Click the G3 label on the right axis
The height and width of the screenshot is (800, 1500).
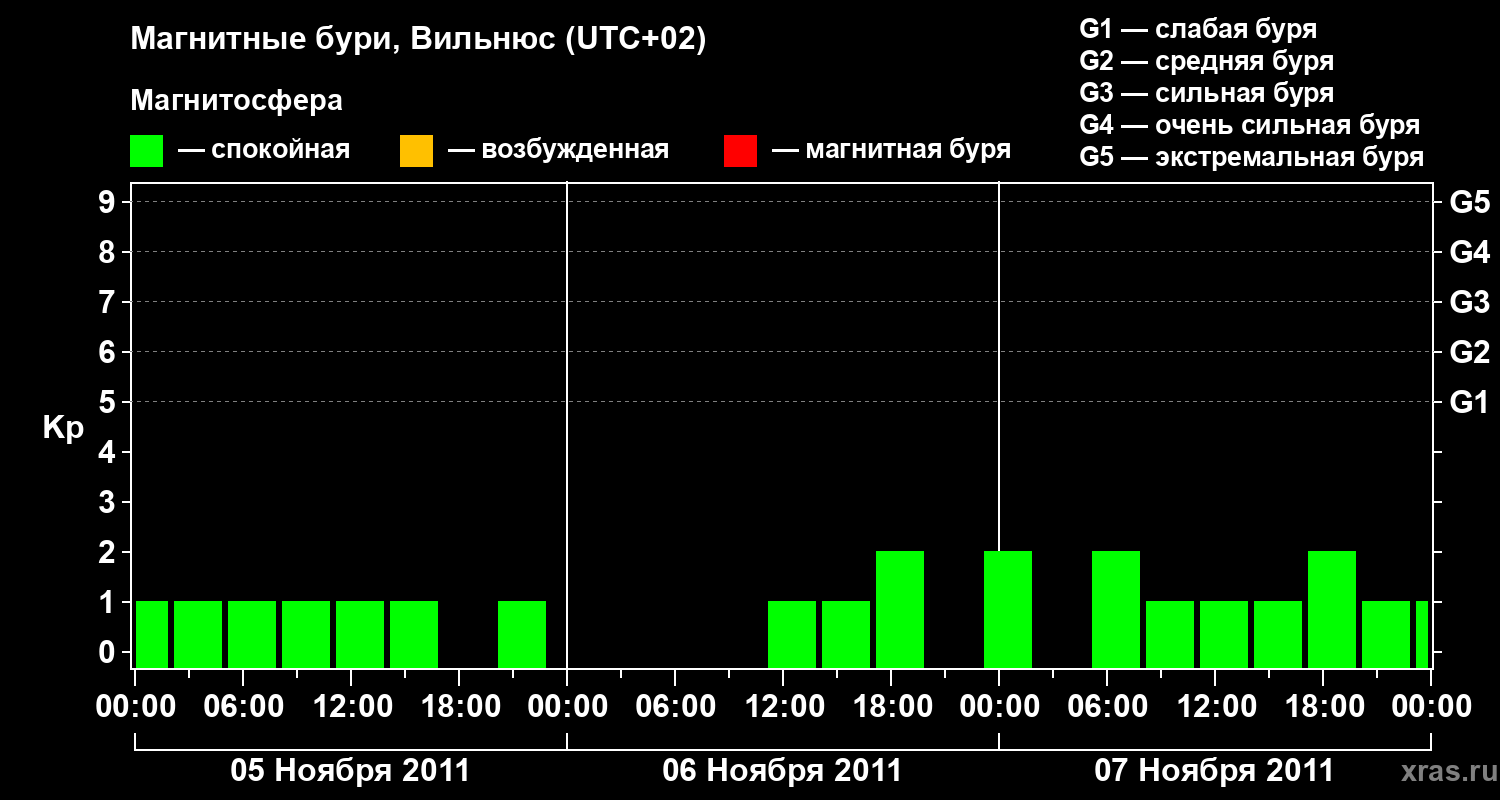point(1469,302)
